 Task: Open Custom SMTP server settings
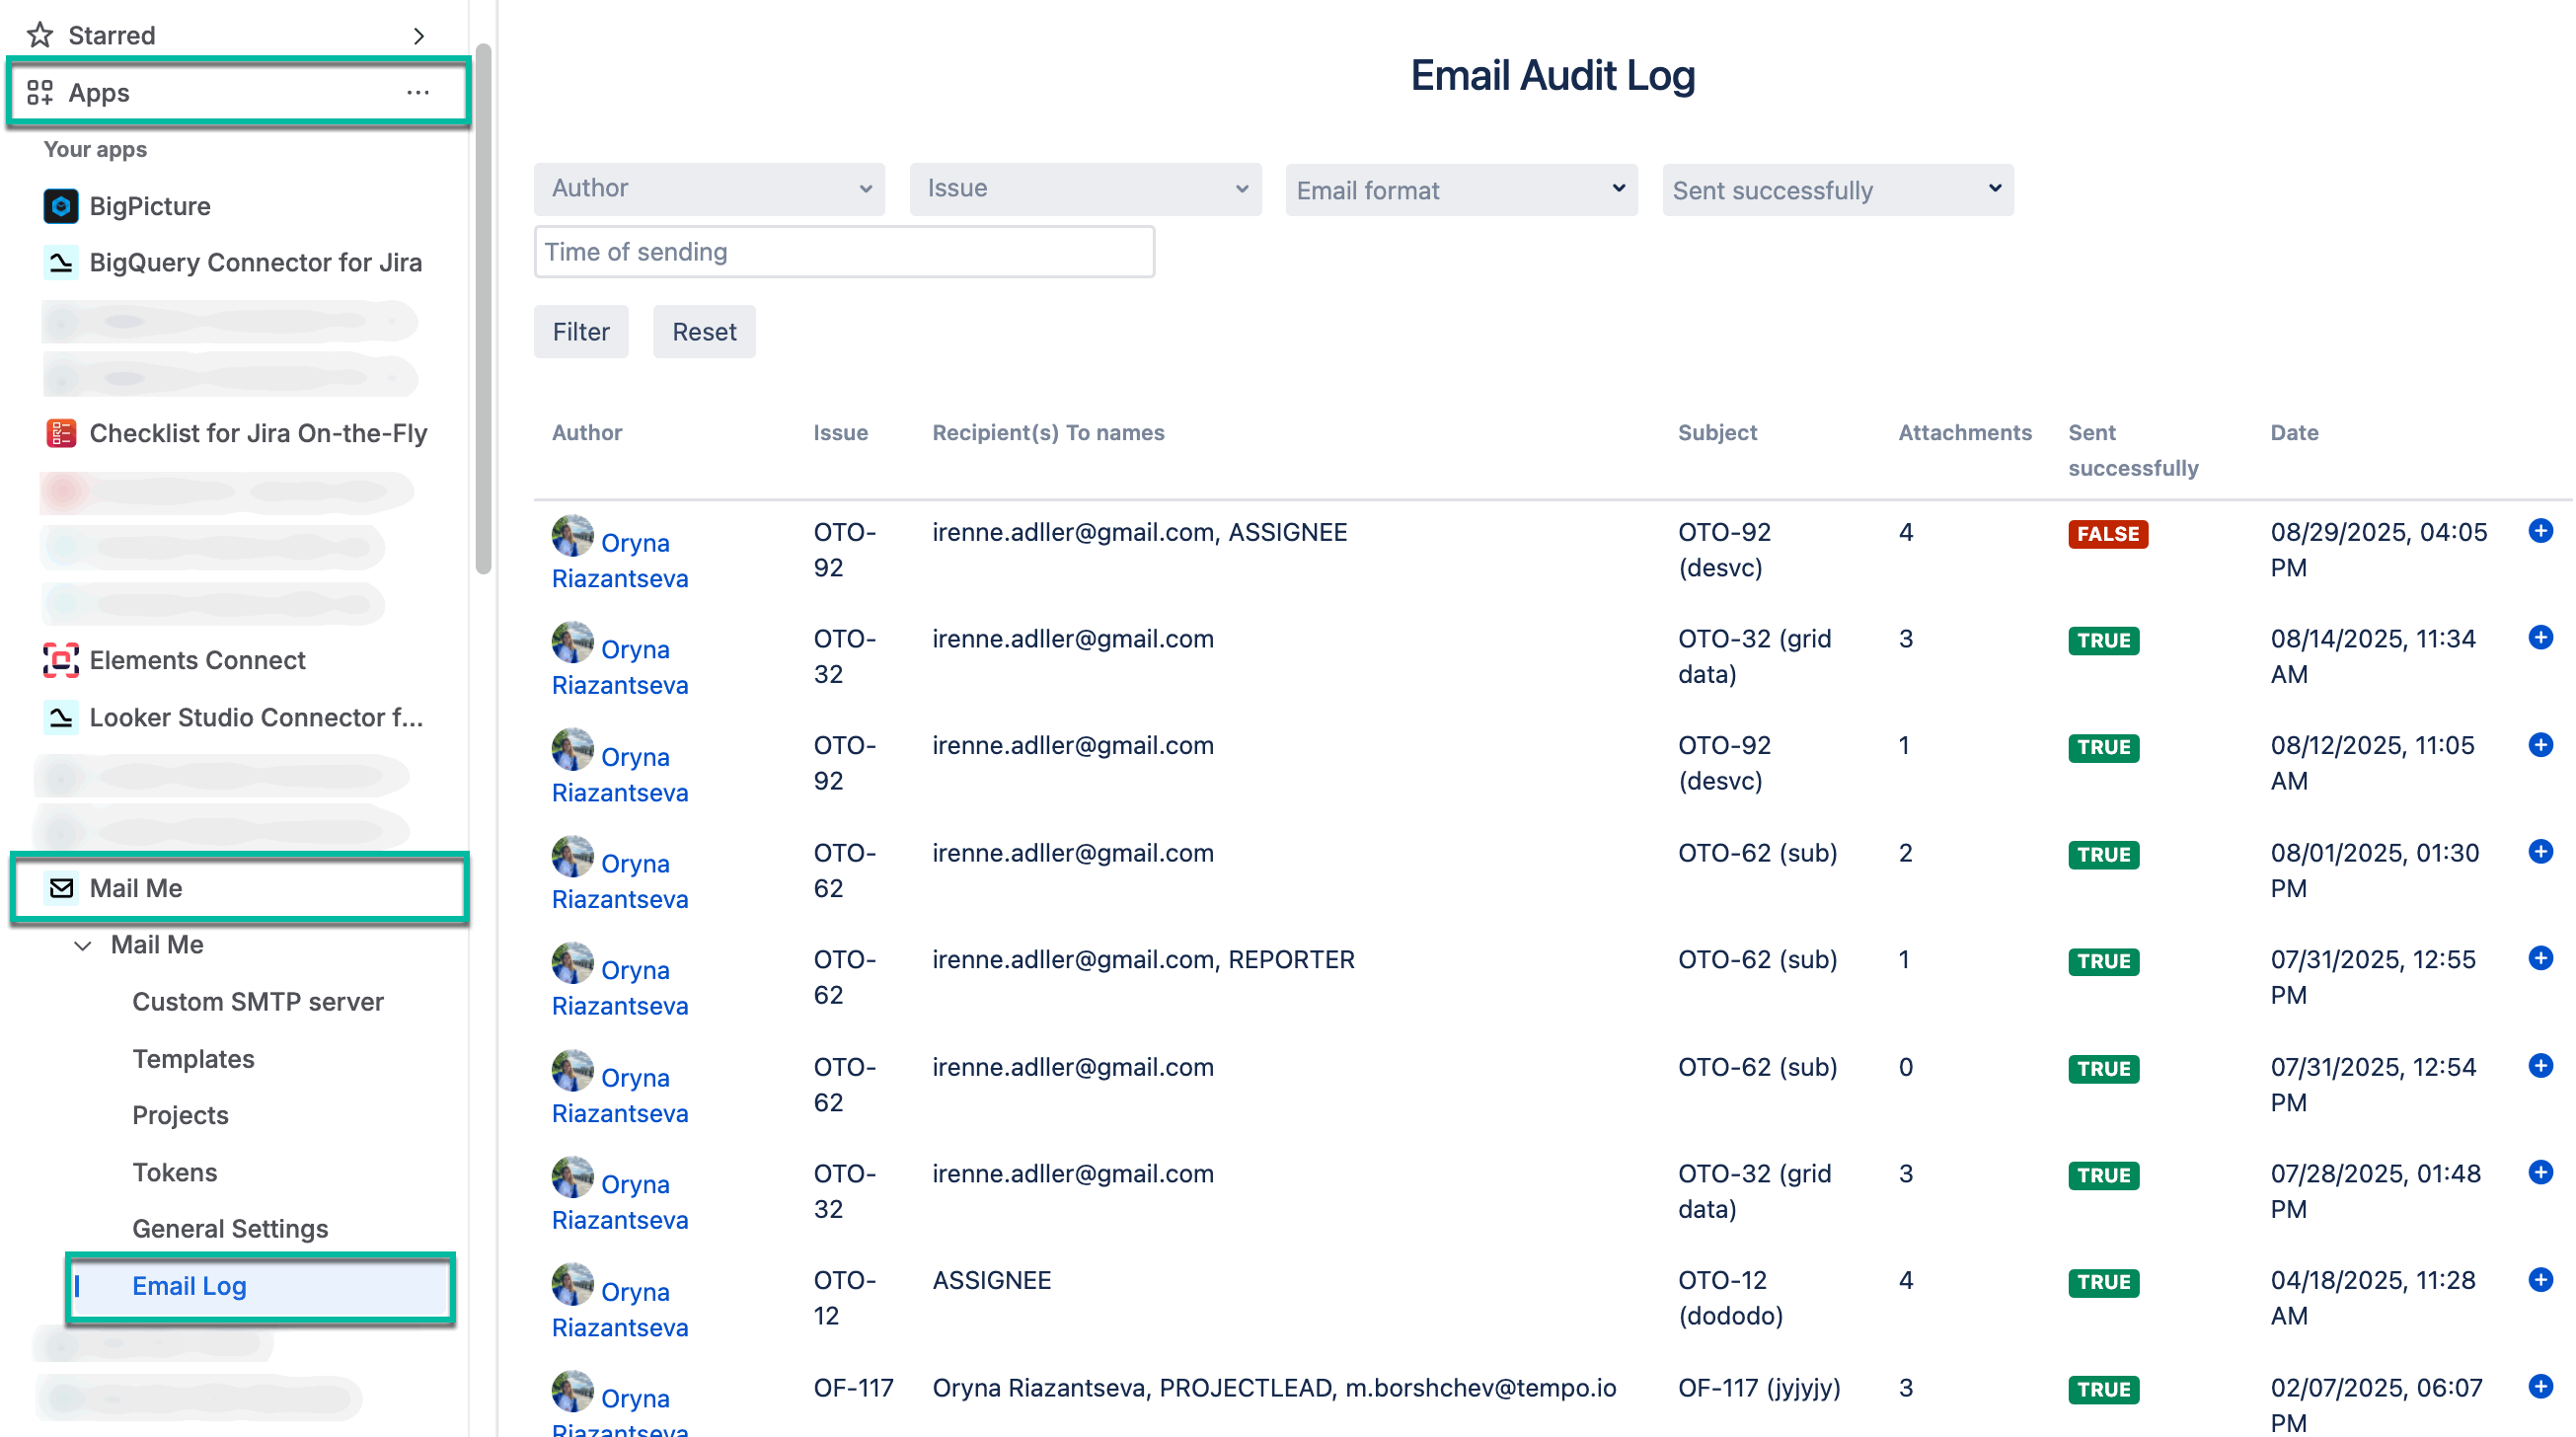click(258, 1001)
